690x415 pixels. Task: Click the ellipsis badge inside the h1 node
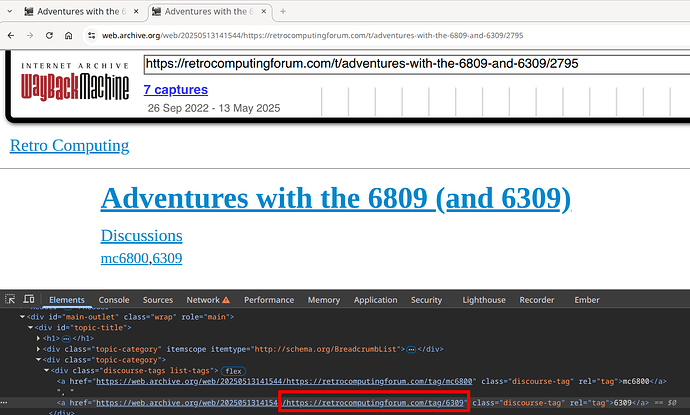pos(66,338)
